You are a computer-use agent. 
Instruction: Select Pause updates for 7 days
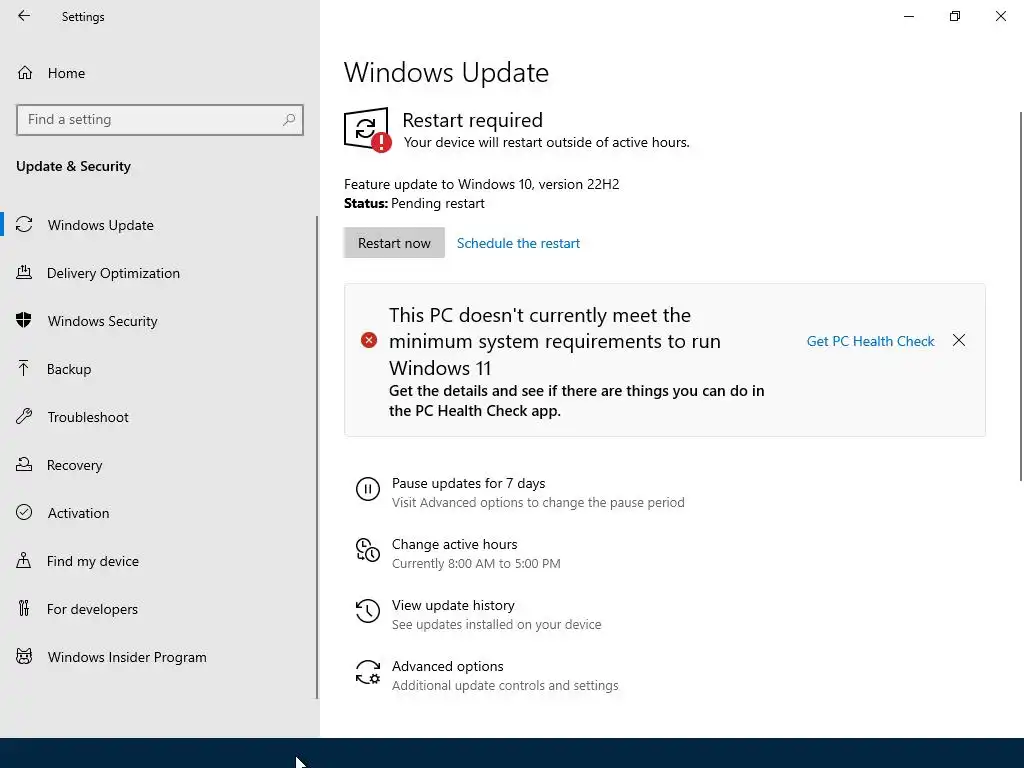[x=468, y=483]
